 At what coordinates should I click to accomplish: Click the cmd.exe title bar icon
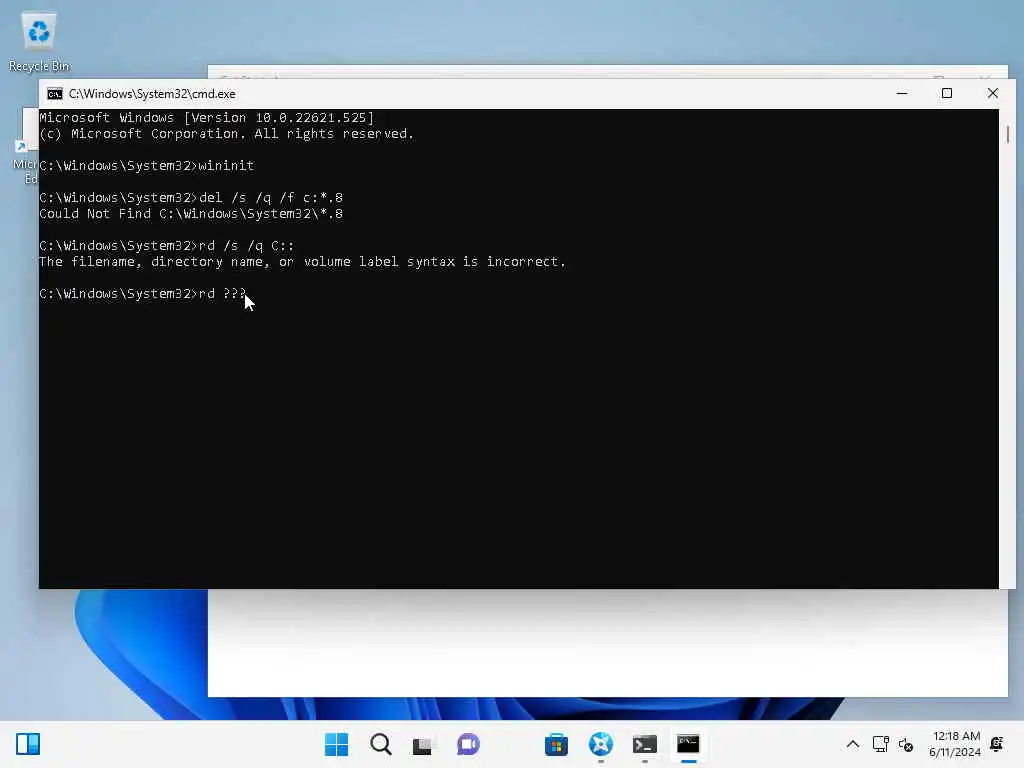55,94
